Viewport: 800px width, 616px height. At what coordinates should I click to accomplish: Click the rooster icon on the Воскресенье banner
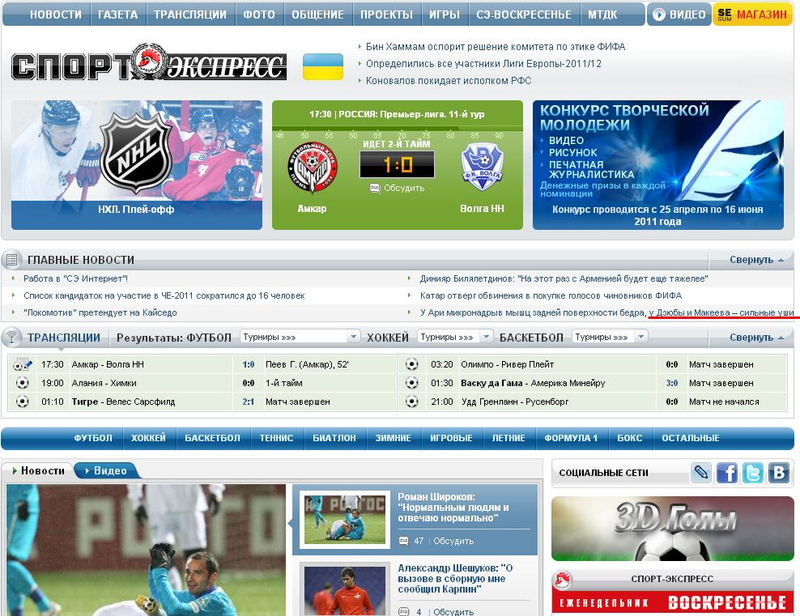pos(563,581)
